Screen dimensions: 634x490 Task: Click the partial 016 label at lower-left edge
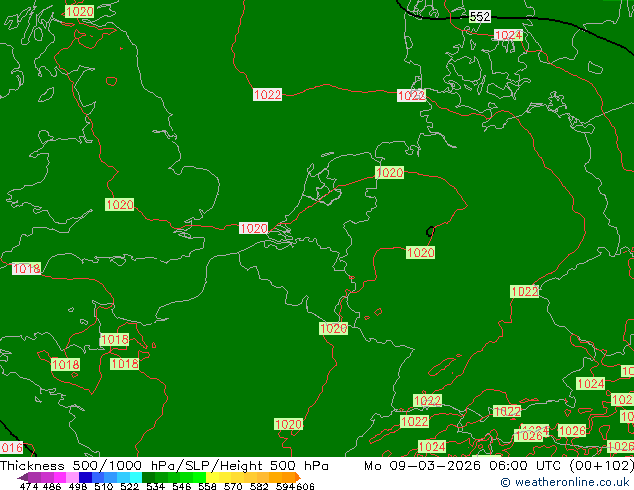(x=11, y=448)
